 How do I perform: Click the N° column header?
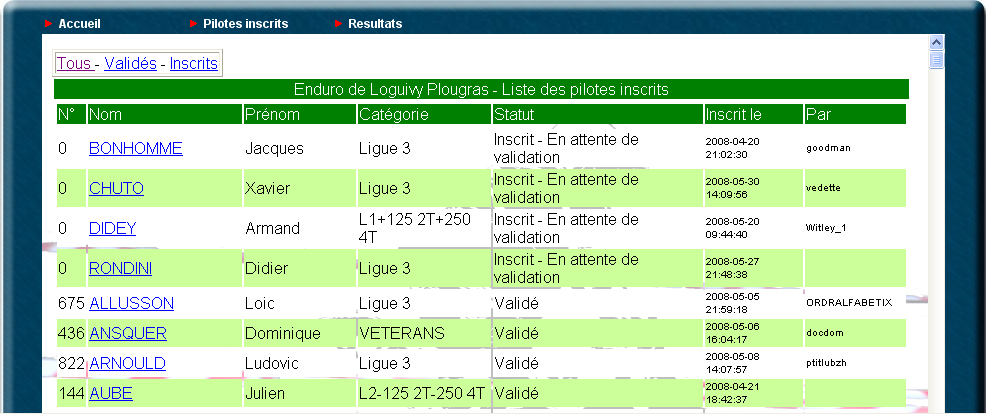point(71,115)
